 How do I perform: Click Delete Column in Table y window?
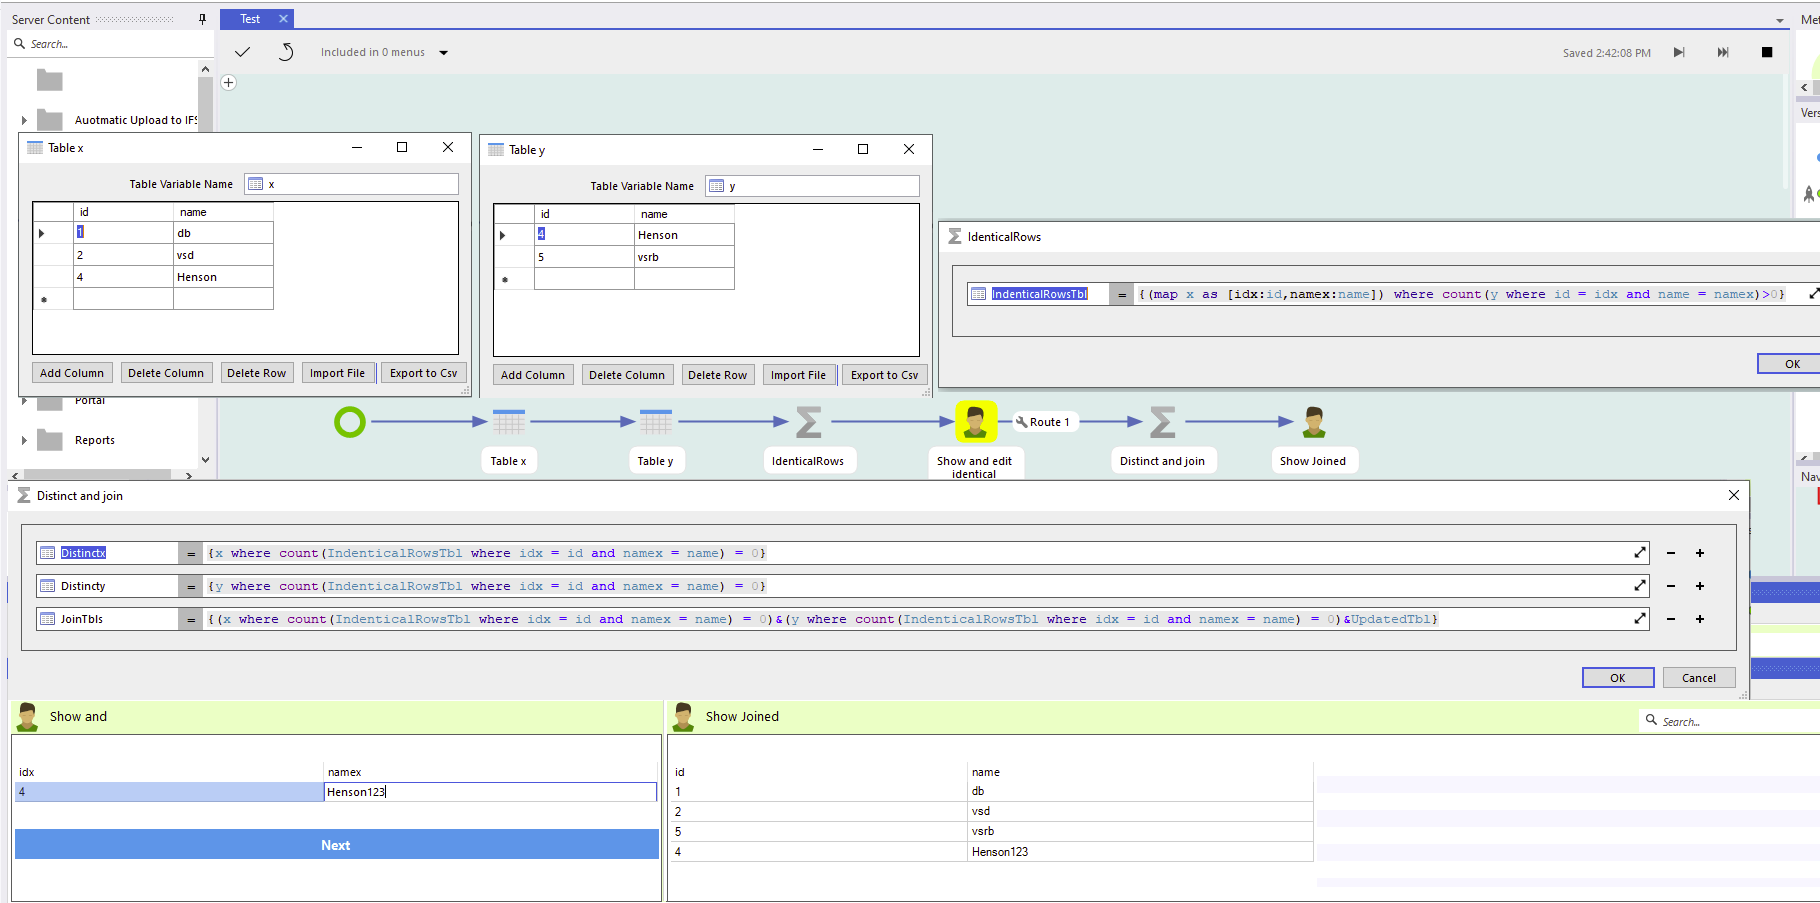(627, 375)
